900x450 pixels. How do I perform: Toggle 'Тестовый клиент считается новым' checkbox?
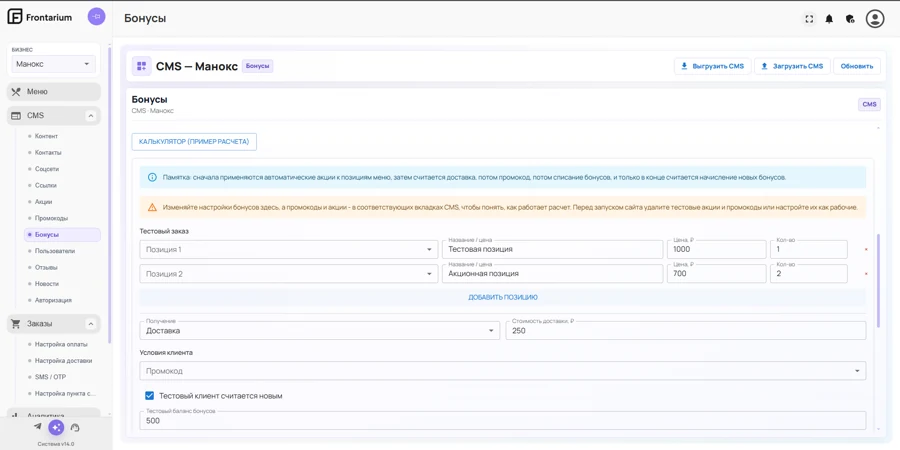150,395
